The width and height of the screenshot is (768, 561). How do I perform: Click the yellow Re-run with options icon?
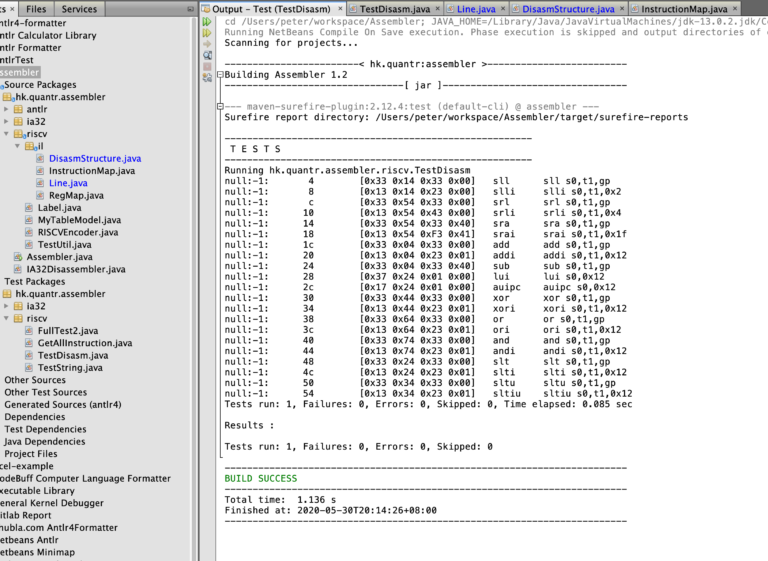207,33
